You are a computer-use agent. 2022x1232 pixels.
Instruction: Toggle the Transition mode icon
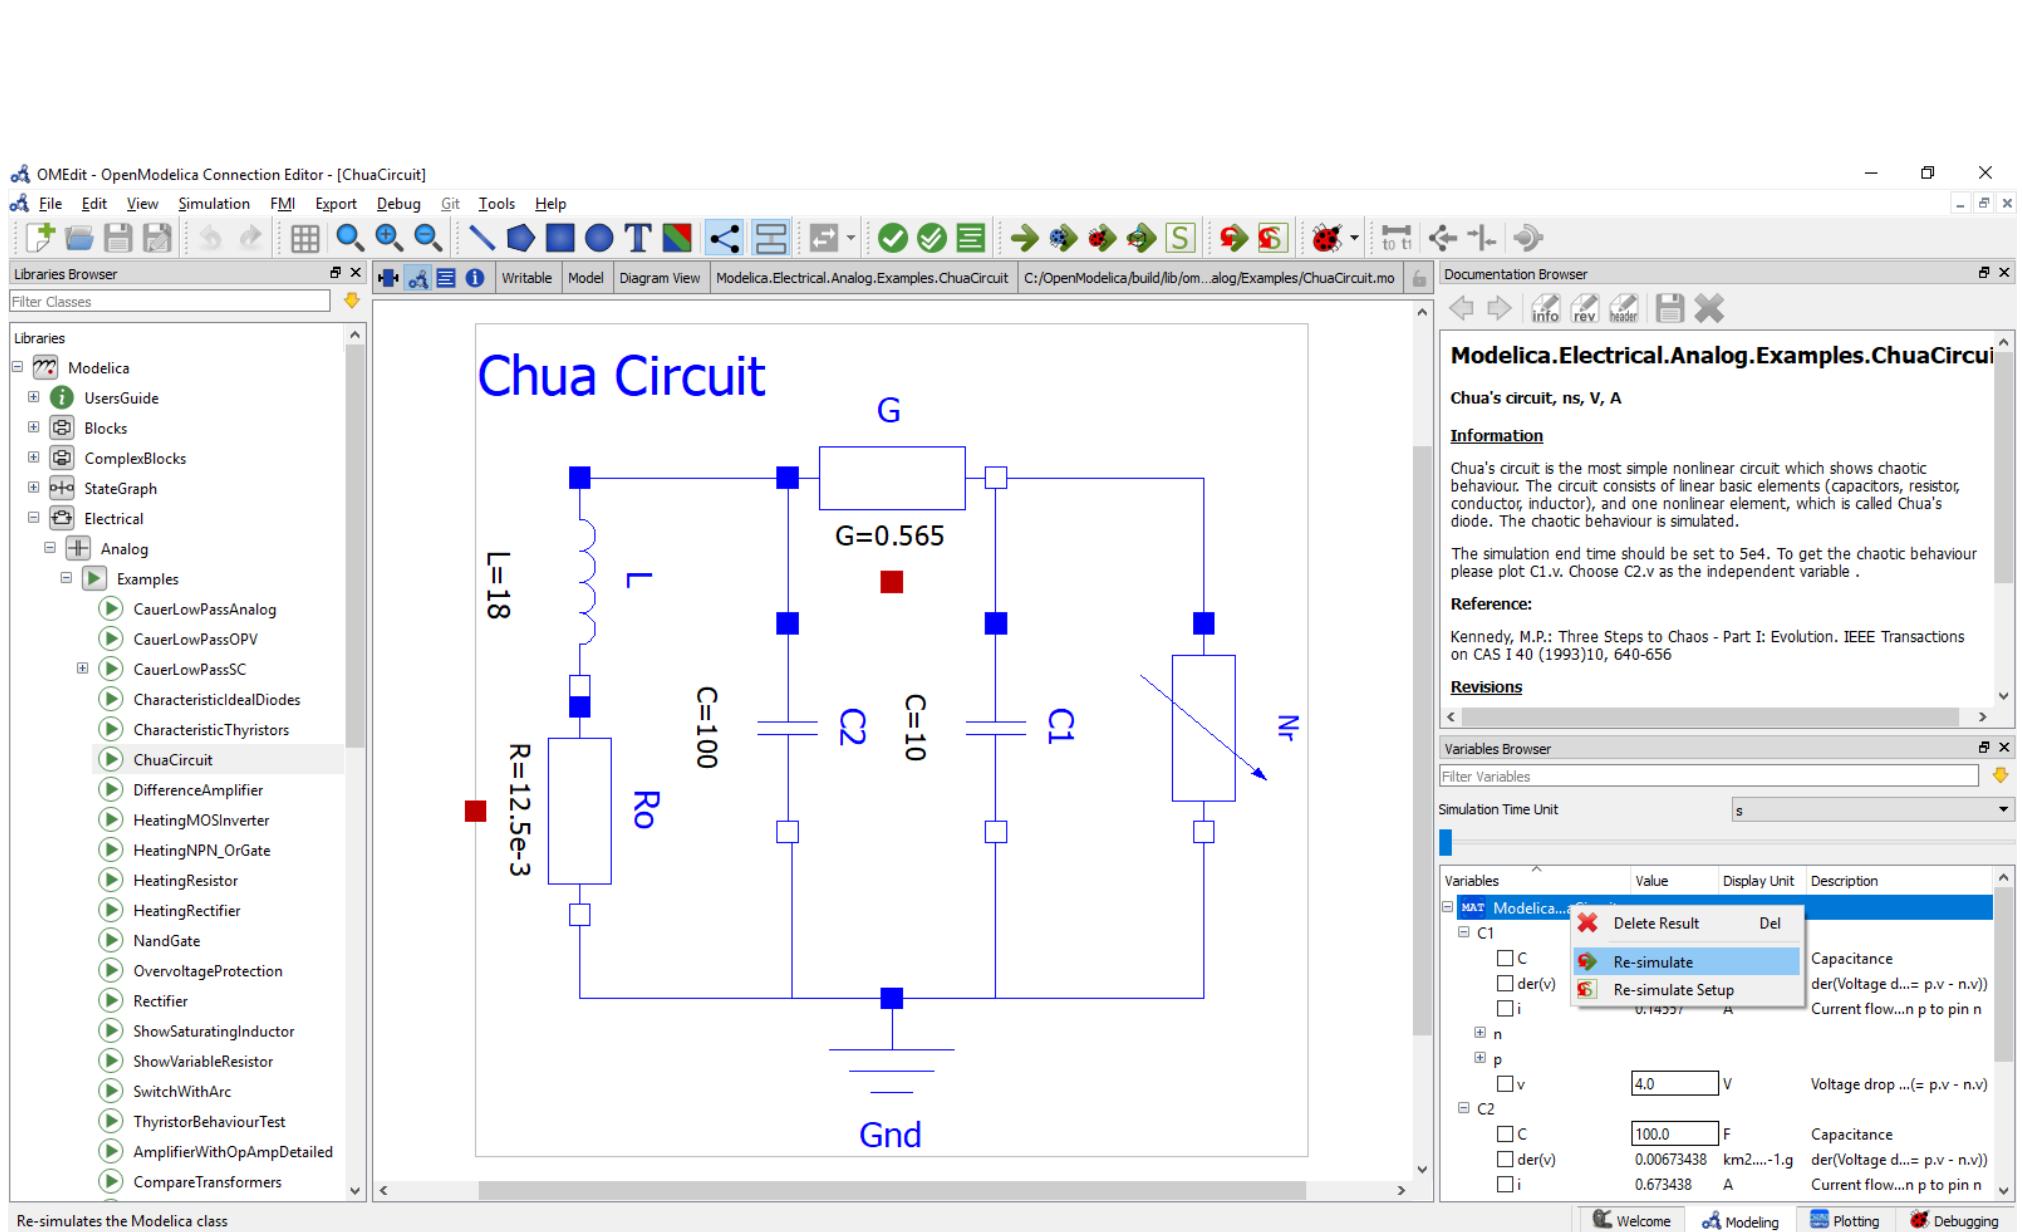coord(770,238)
